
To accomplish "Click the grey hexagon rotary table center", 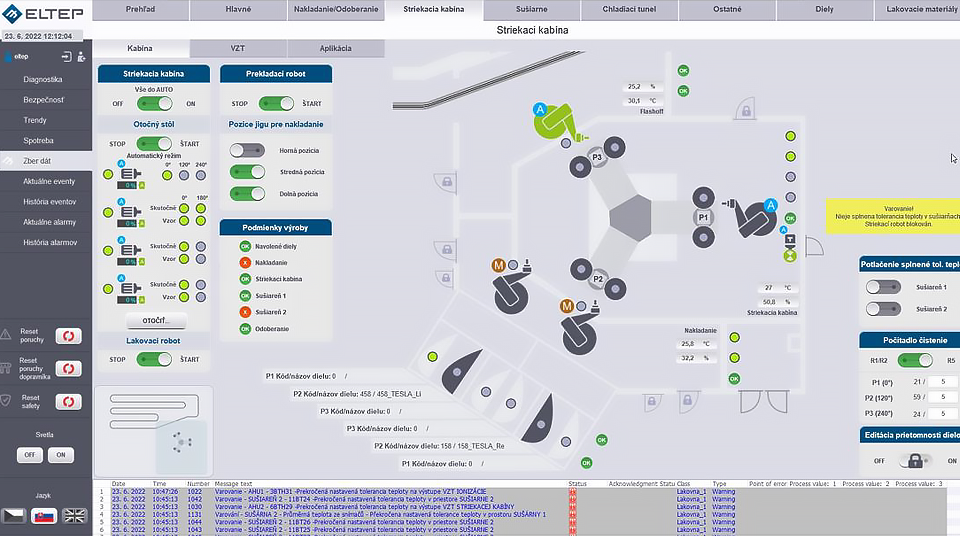I will [x=631, y=215].
